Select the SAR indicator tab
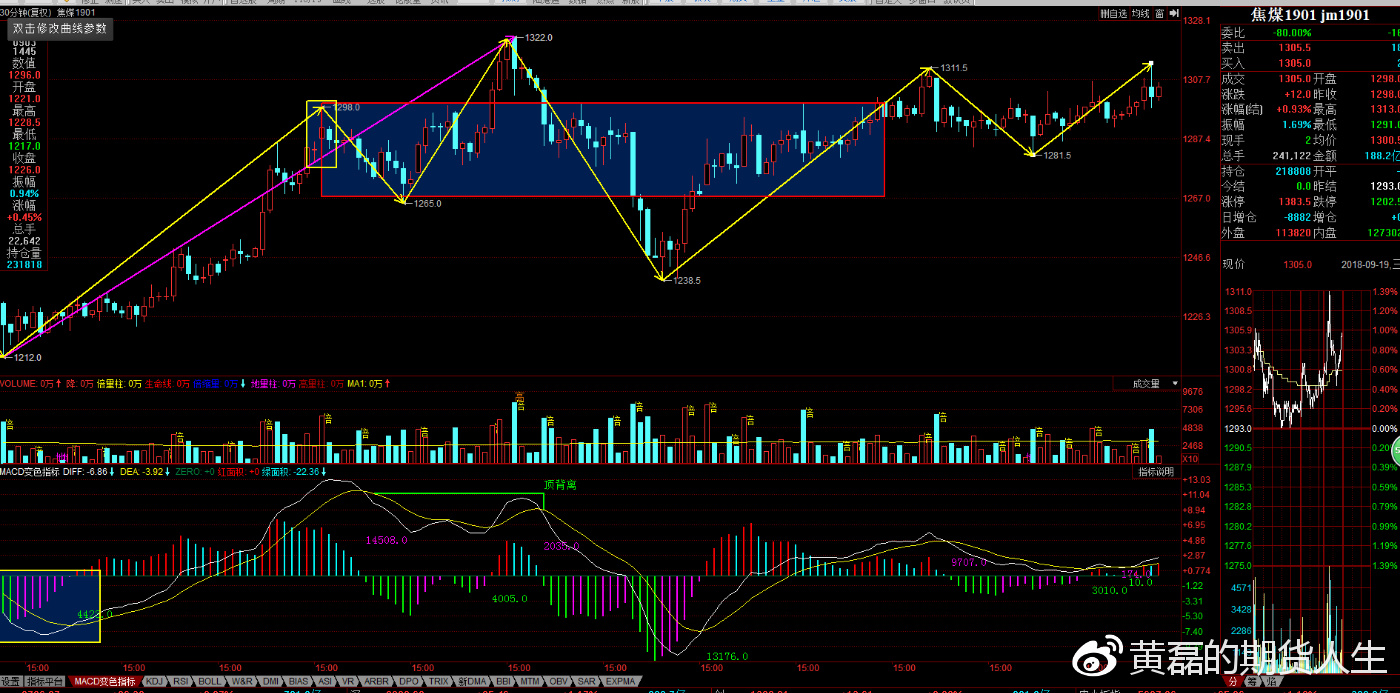The height and width of the screenshot is (693, 1400). tap(587, 682)
